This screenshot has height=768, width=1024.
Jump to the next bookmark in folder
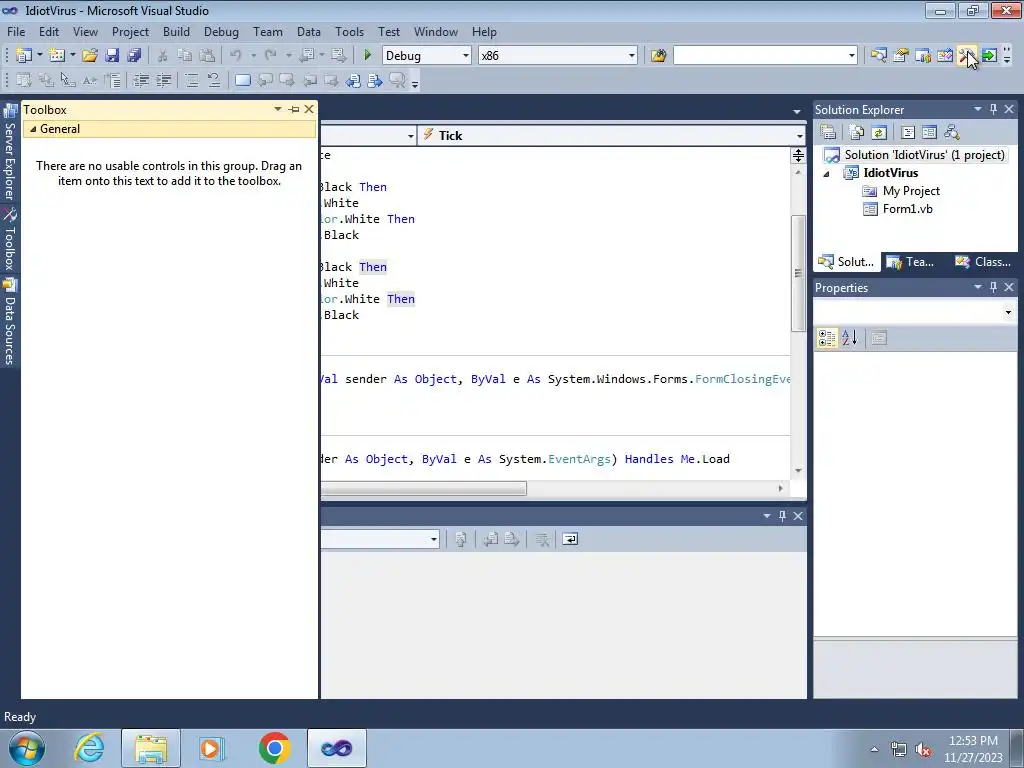pyautogui.click(x=331, y=80)
